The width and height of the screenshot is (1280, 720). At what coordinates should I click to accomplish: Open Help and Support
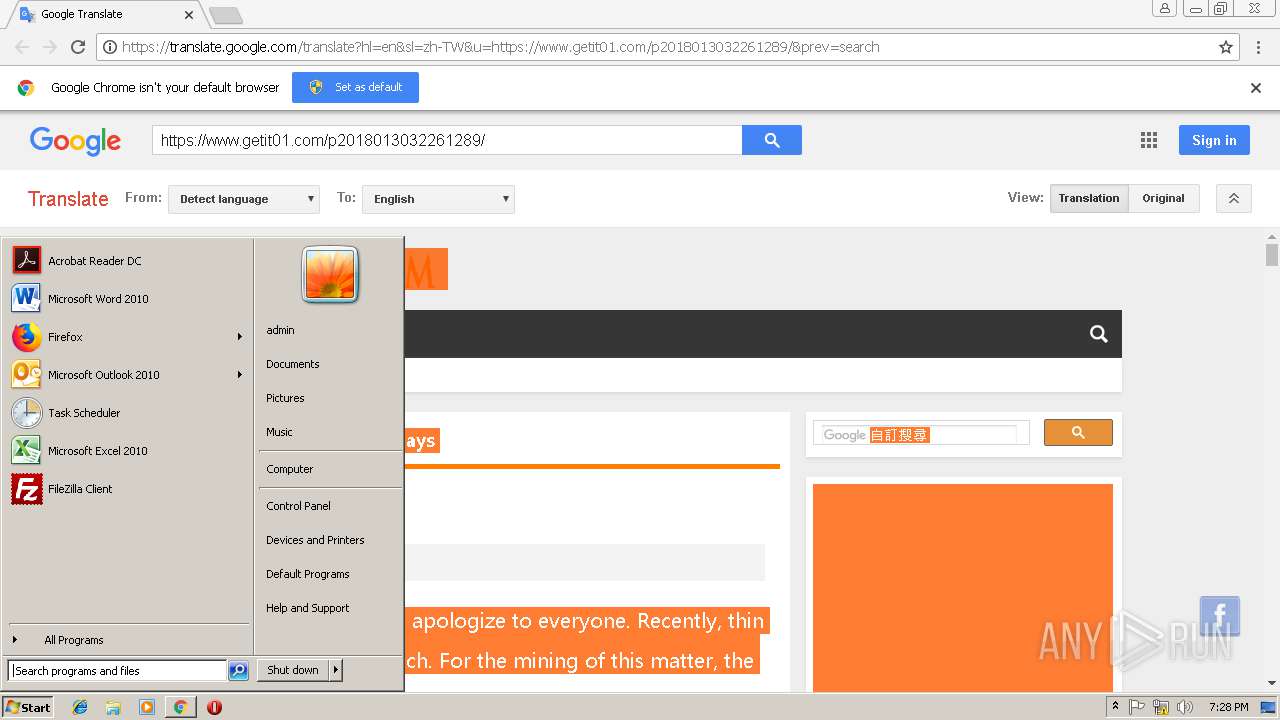coord(308,608)
